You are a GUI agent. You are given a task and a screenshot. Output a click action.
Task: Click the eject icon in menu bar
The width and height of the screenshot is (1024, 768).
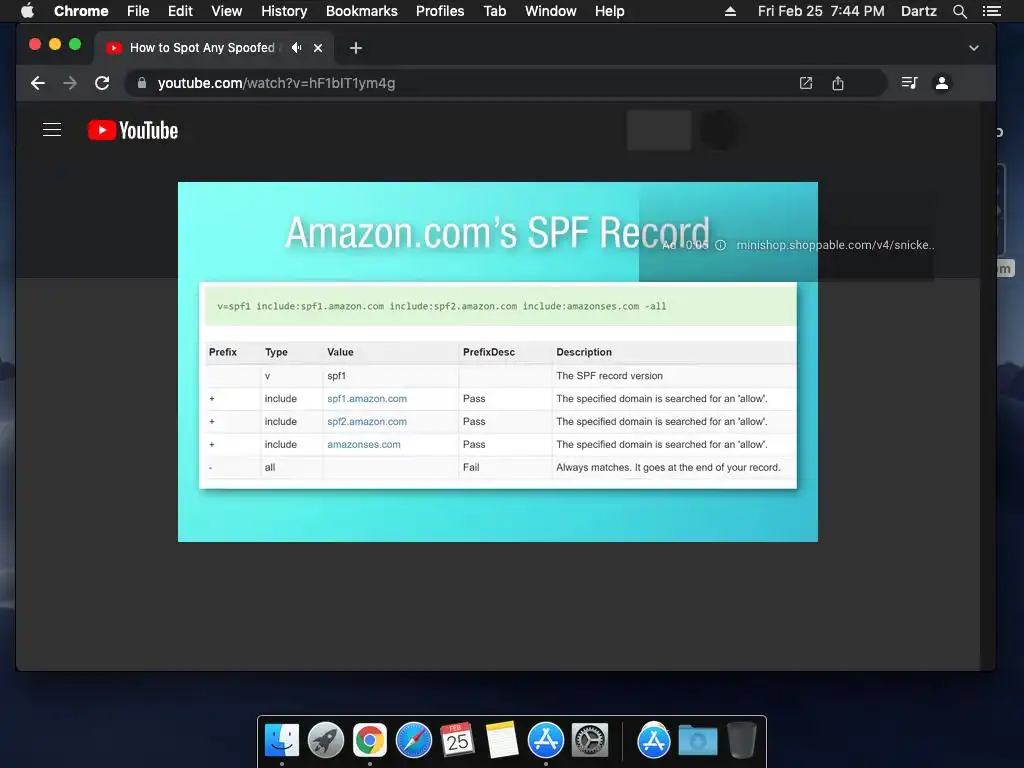tap(730, 11)
